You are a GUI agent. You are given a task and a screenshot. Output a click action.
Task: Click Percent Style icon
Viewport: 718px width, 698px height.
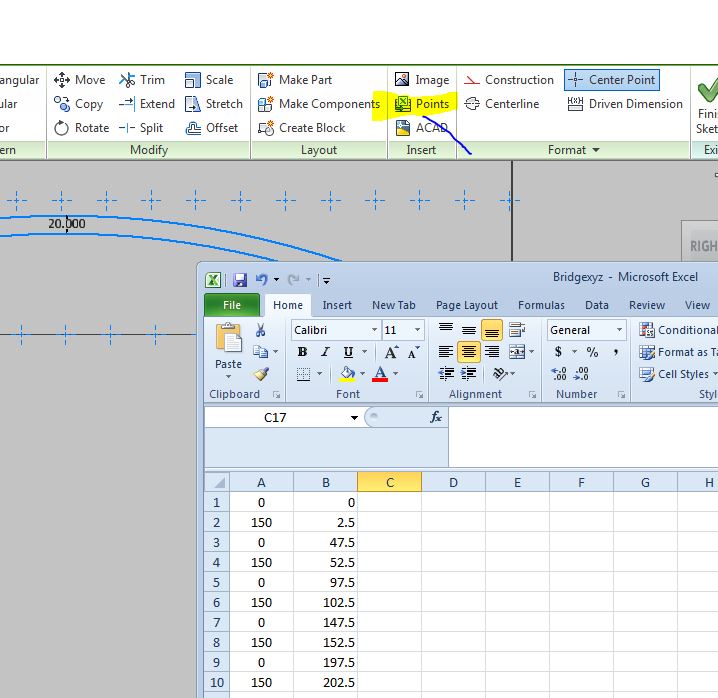592,352
